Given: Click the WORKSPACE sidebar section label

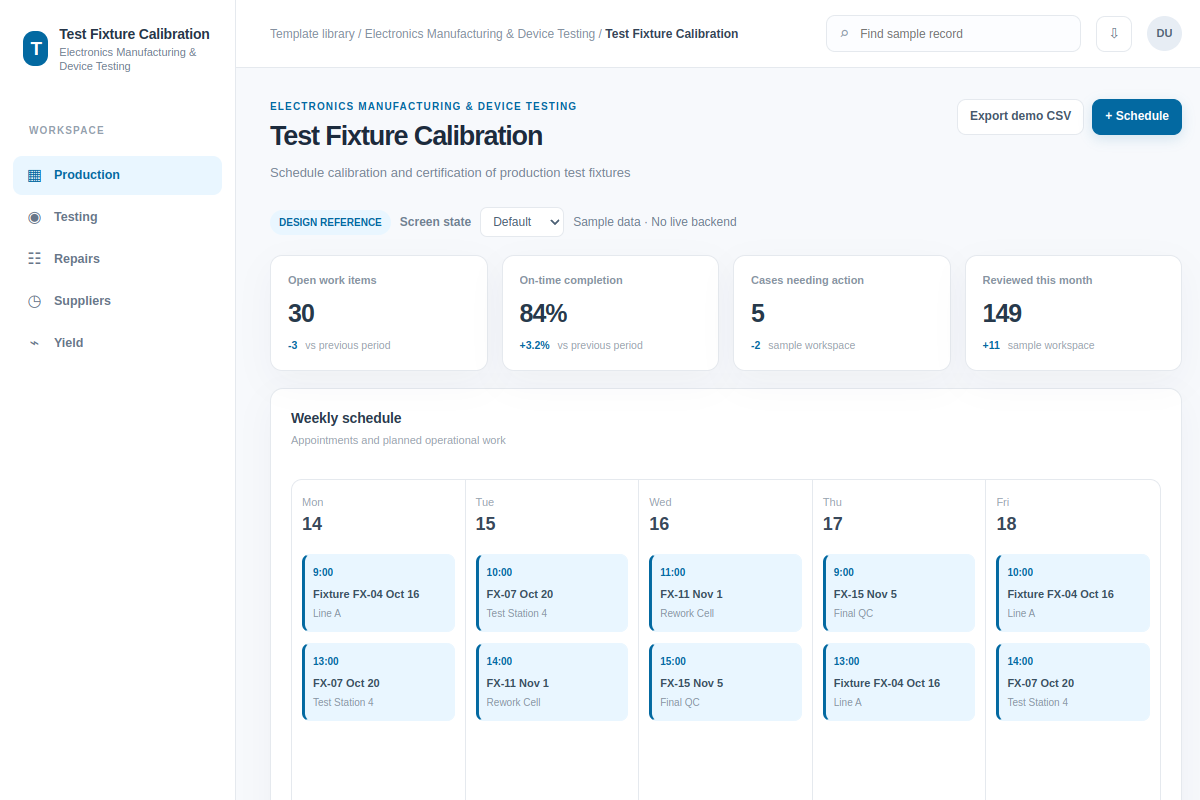Looking at the screenshot, I should coord(67,131).
